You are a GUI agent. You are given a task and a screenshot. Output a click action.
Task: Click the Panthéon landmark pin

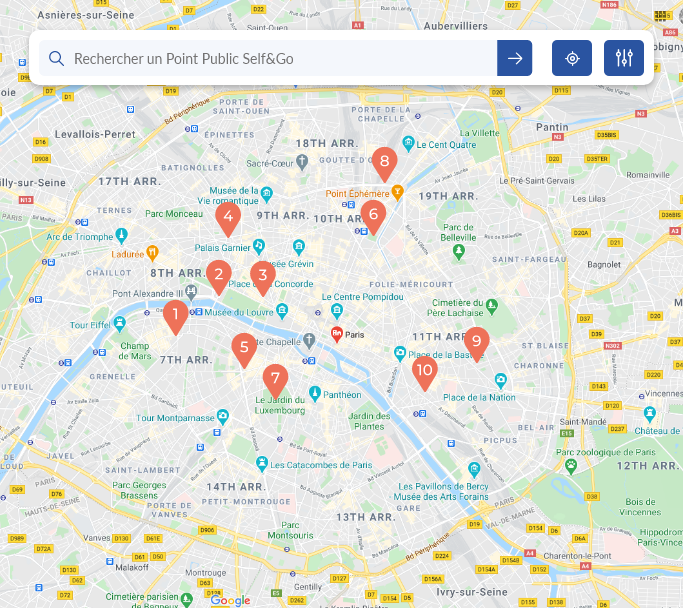click(x=314, y=394)
